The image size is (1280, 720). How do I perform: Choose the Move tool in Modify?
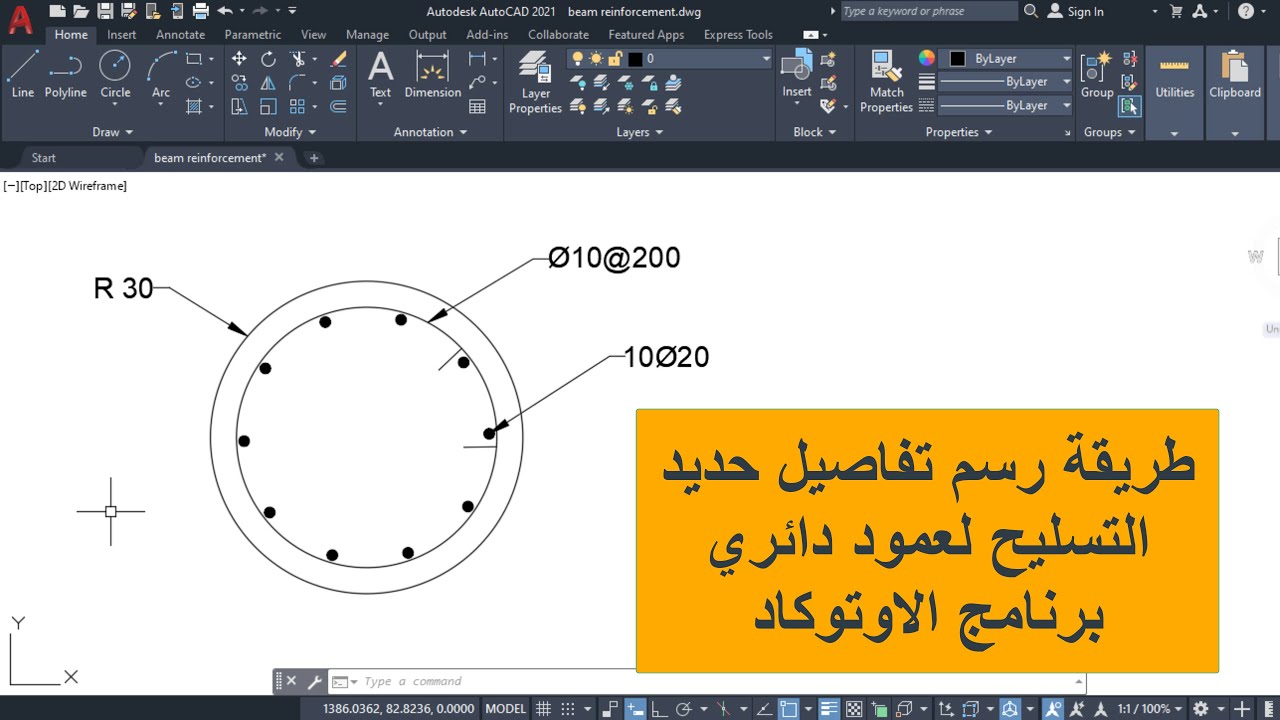click(239, 59)
